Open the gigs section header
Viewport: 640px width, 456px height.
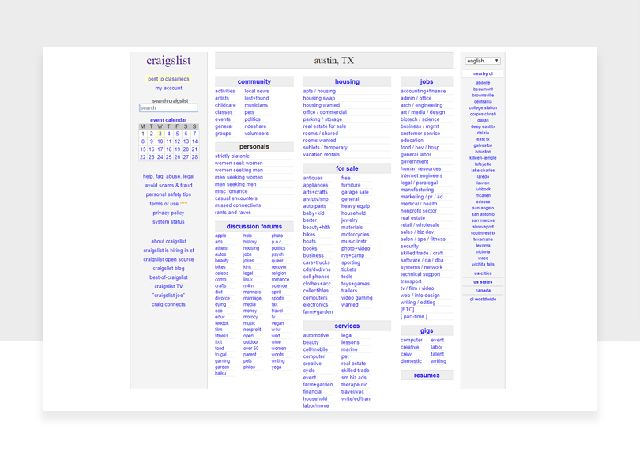pos(427,331)
